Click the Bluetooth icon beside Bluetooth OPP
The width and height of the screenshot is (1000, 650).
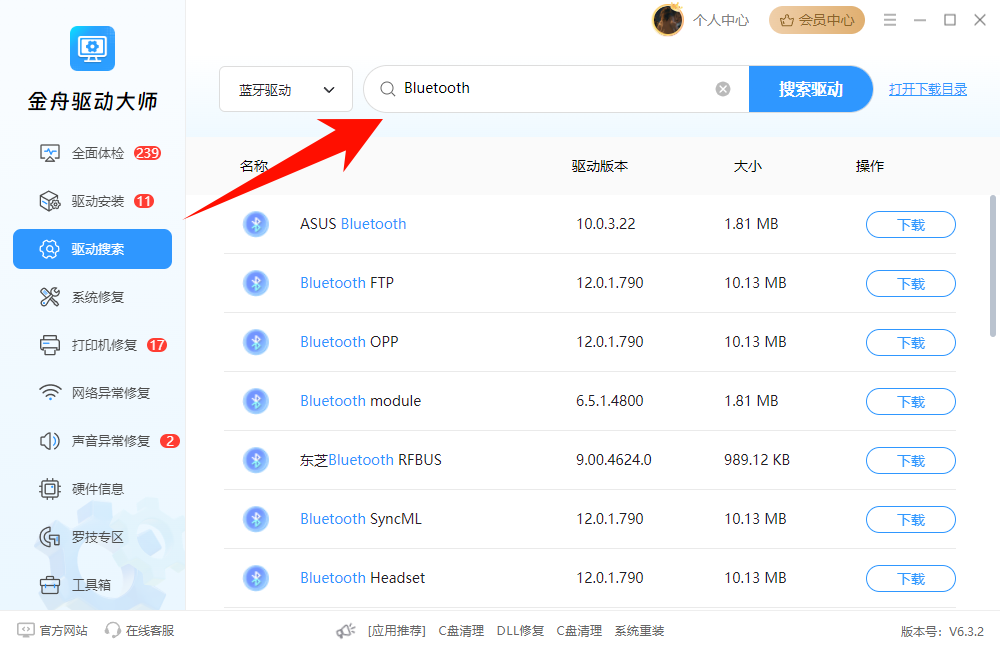[x=256, y=342]
